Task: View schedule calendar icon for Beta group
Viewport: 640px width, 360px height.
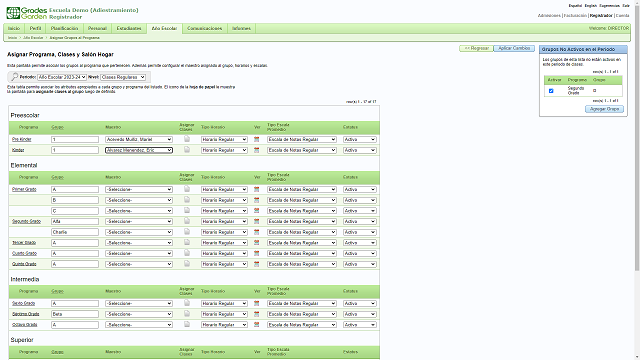Action: coord(256,314)
